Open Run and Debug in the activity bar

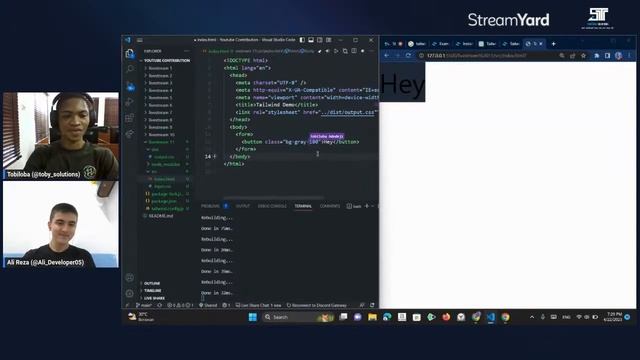coord(130,102)
